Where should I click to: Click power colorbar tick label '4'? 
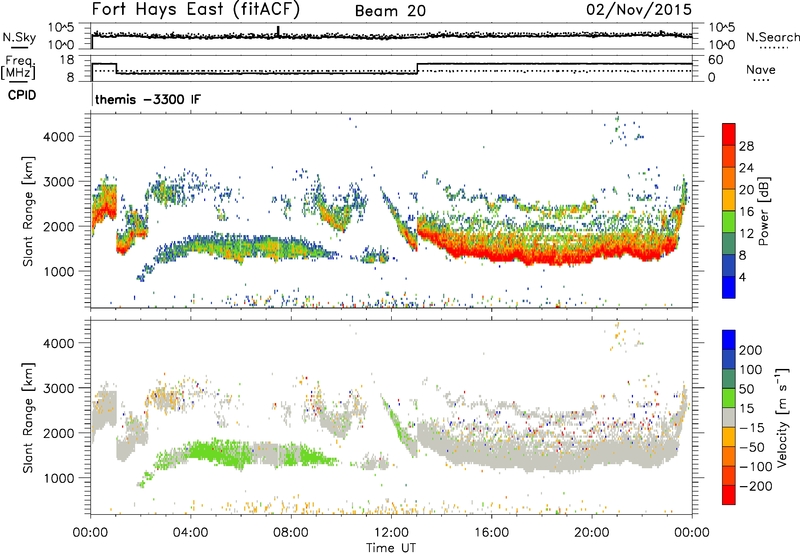(743, 277)
